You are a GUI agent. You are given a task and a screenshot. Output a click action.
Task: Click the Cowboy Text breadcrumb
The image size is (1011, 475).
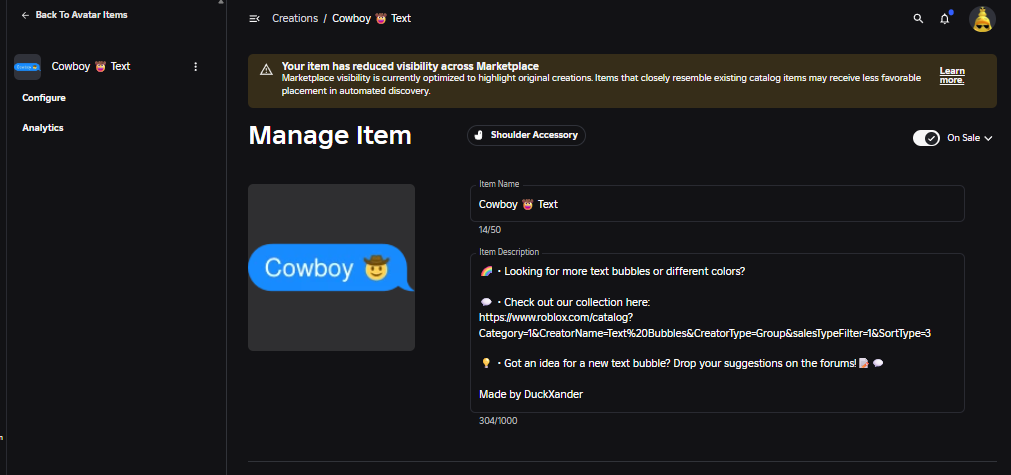point(371,19)
